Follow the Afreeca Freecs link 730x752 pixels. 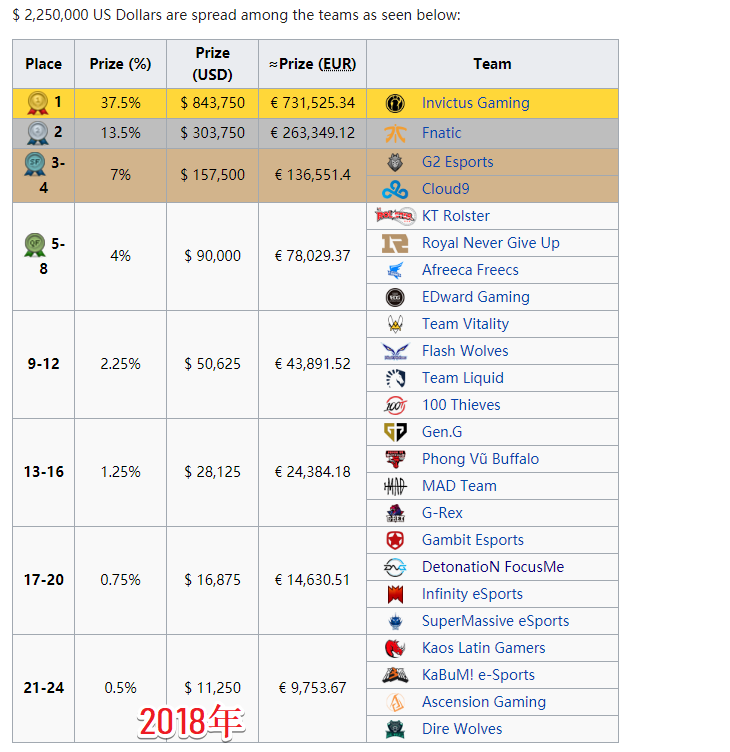[x=470, y=270]
